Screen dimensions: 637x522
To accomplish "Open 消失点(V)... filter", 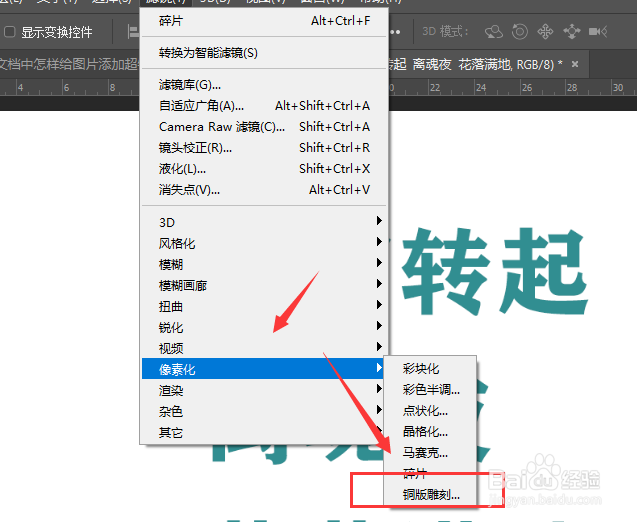I will coord(264,190).
